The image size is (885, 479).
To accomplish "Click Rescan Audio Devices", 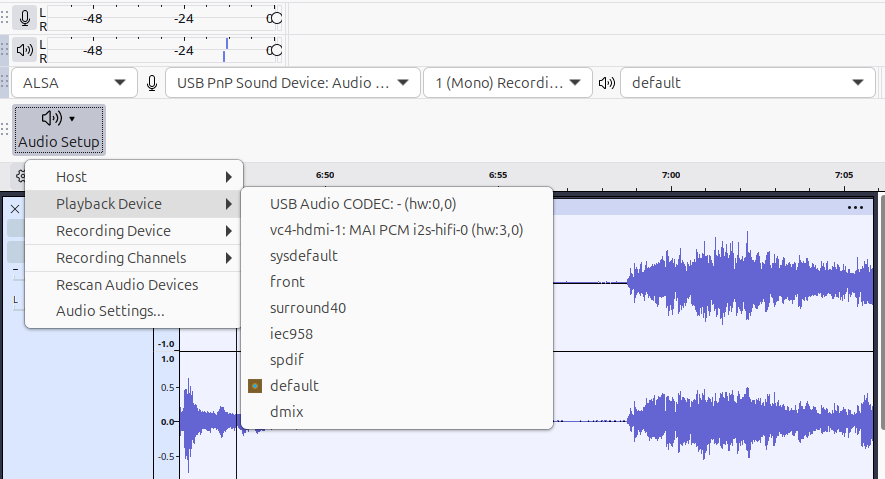I will pos(127,285).
